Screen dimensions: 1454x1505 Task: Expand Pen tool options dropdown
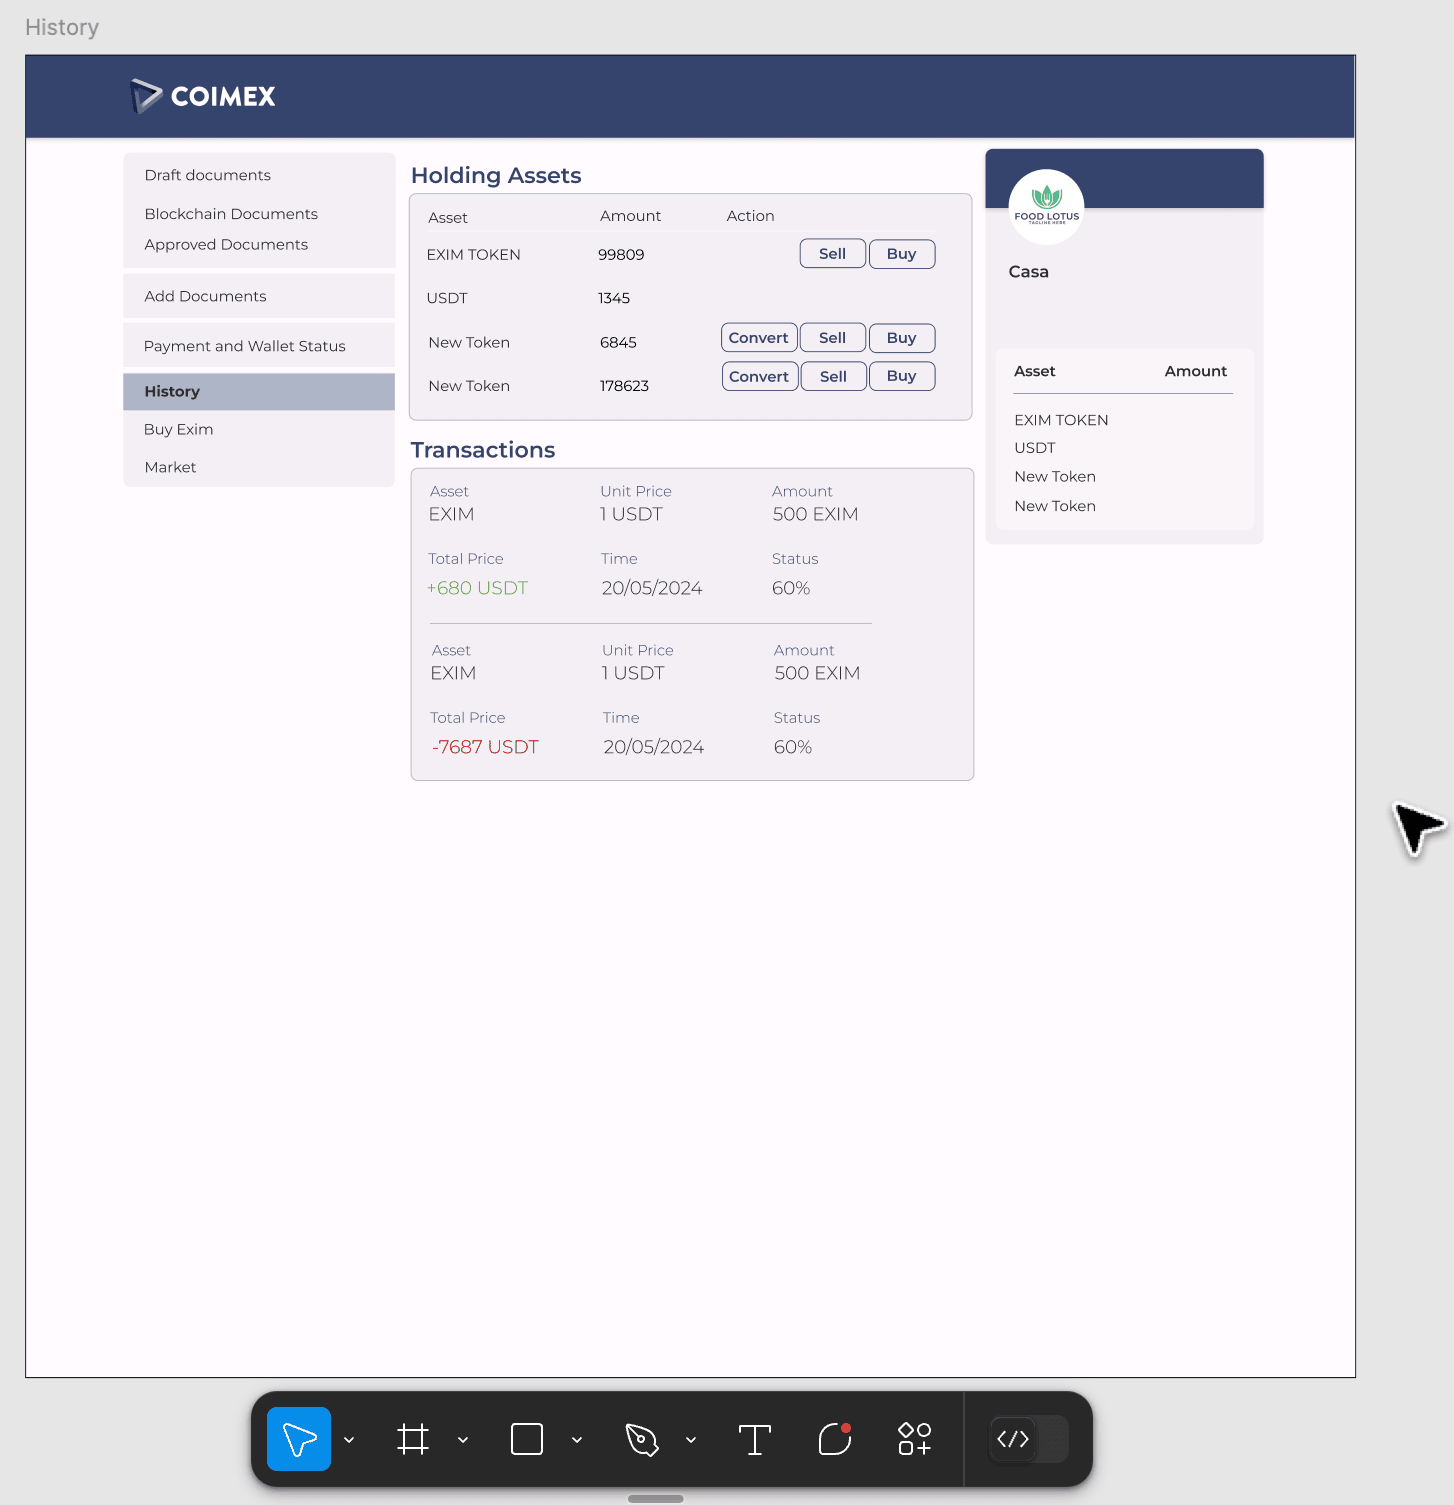pos(691,1440)
